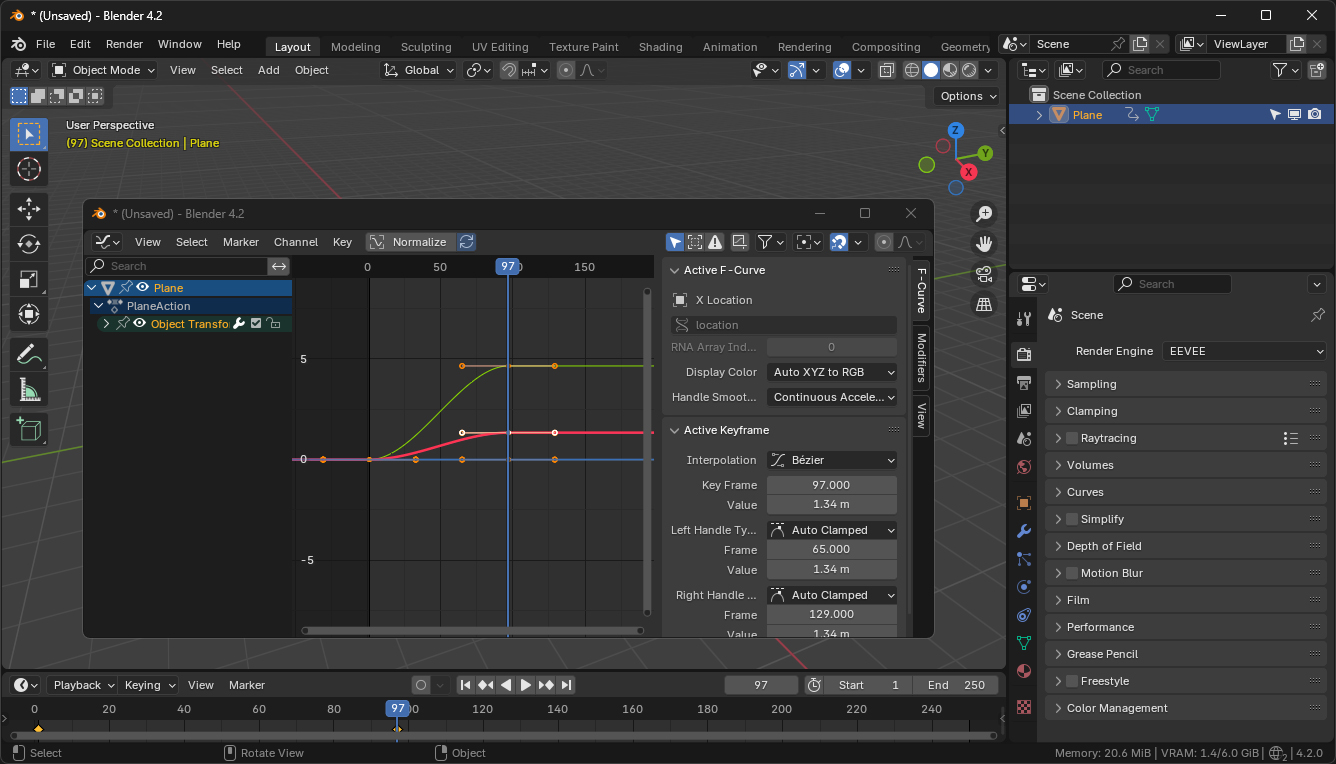
Task: Toggle the Normalize button
Action: [x=409, y=242]
